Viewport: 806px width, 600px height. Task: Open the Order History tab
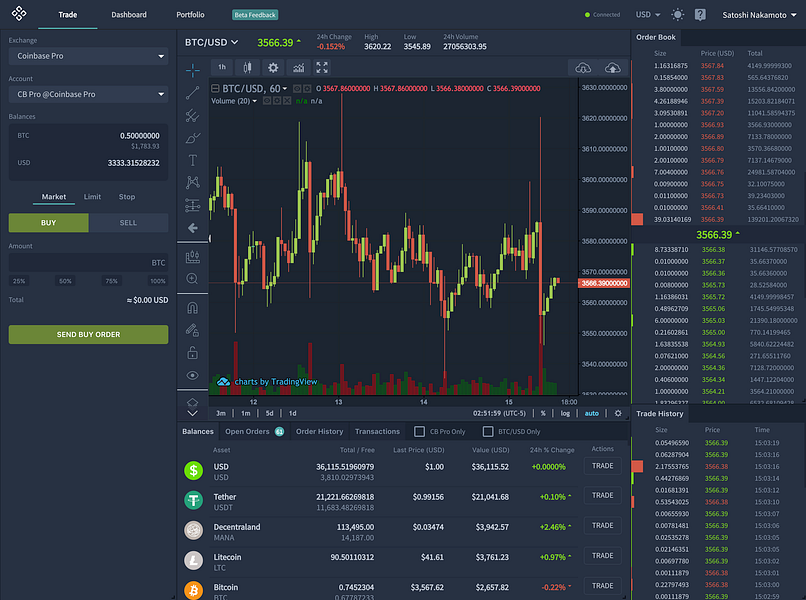coord(319,431)
